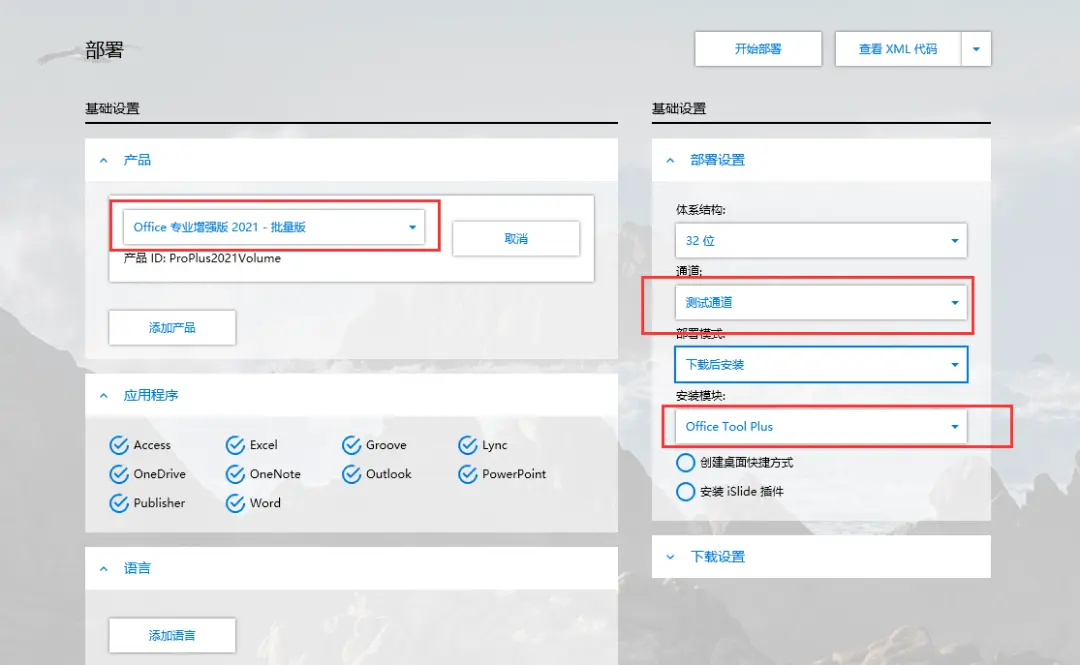Viewport: 1080px width, 665px height.
Task: Click the 部署 page title
Action: tap(104, 50)
